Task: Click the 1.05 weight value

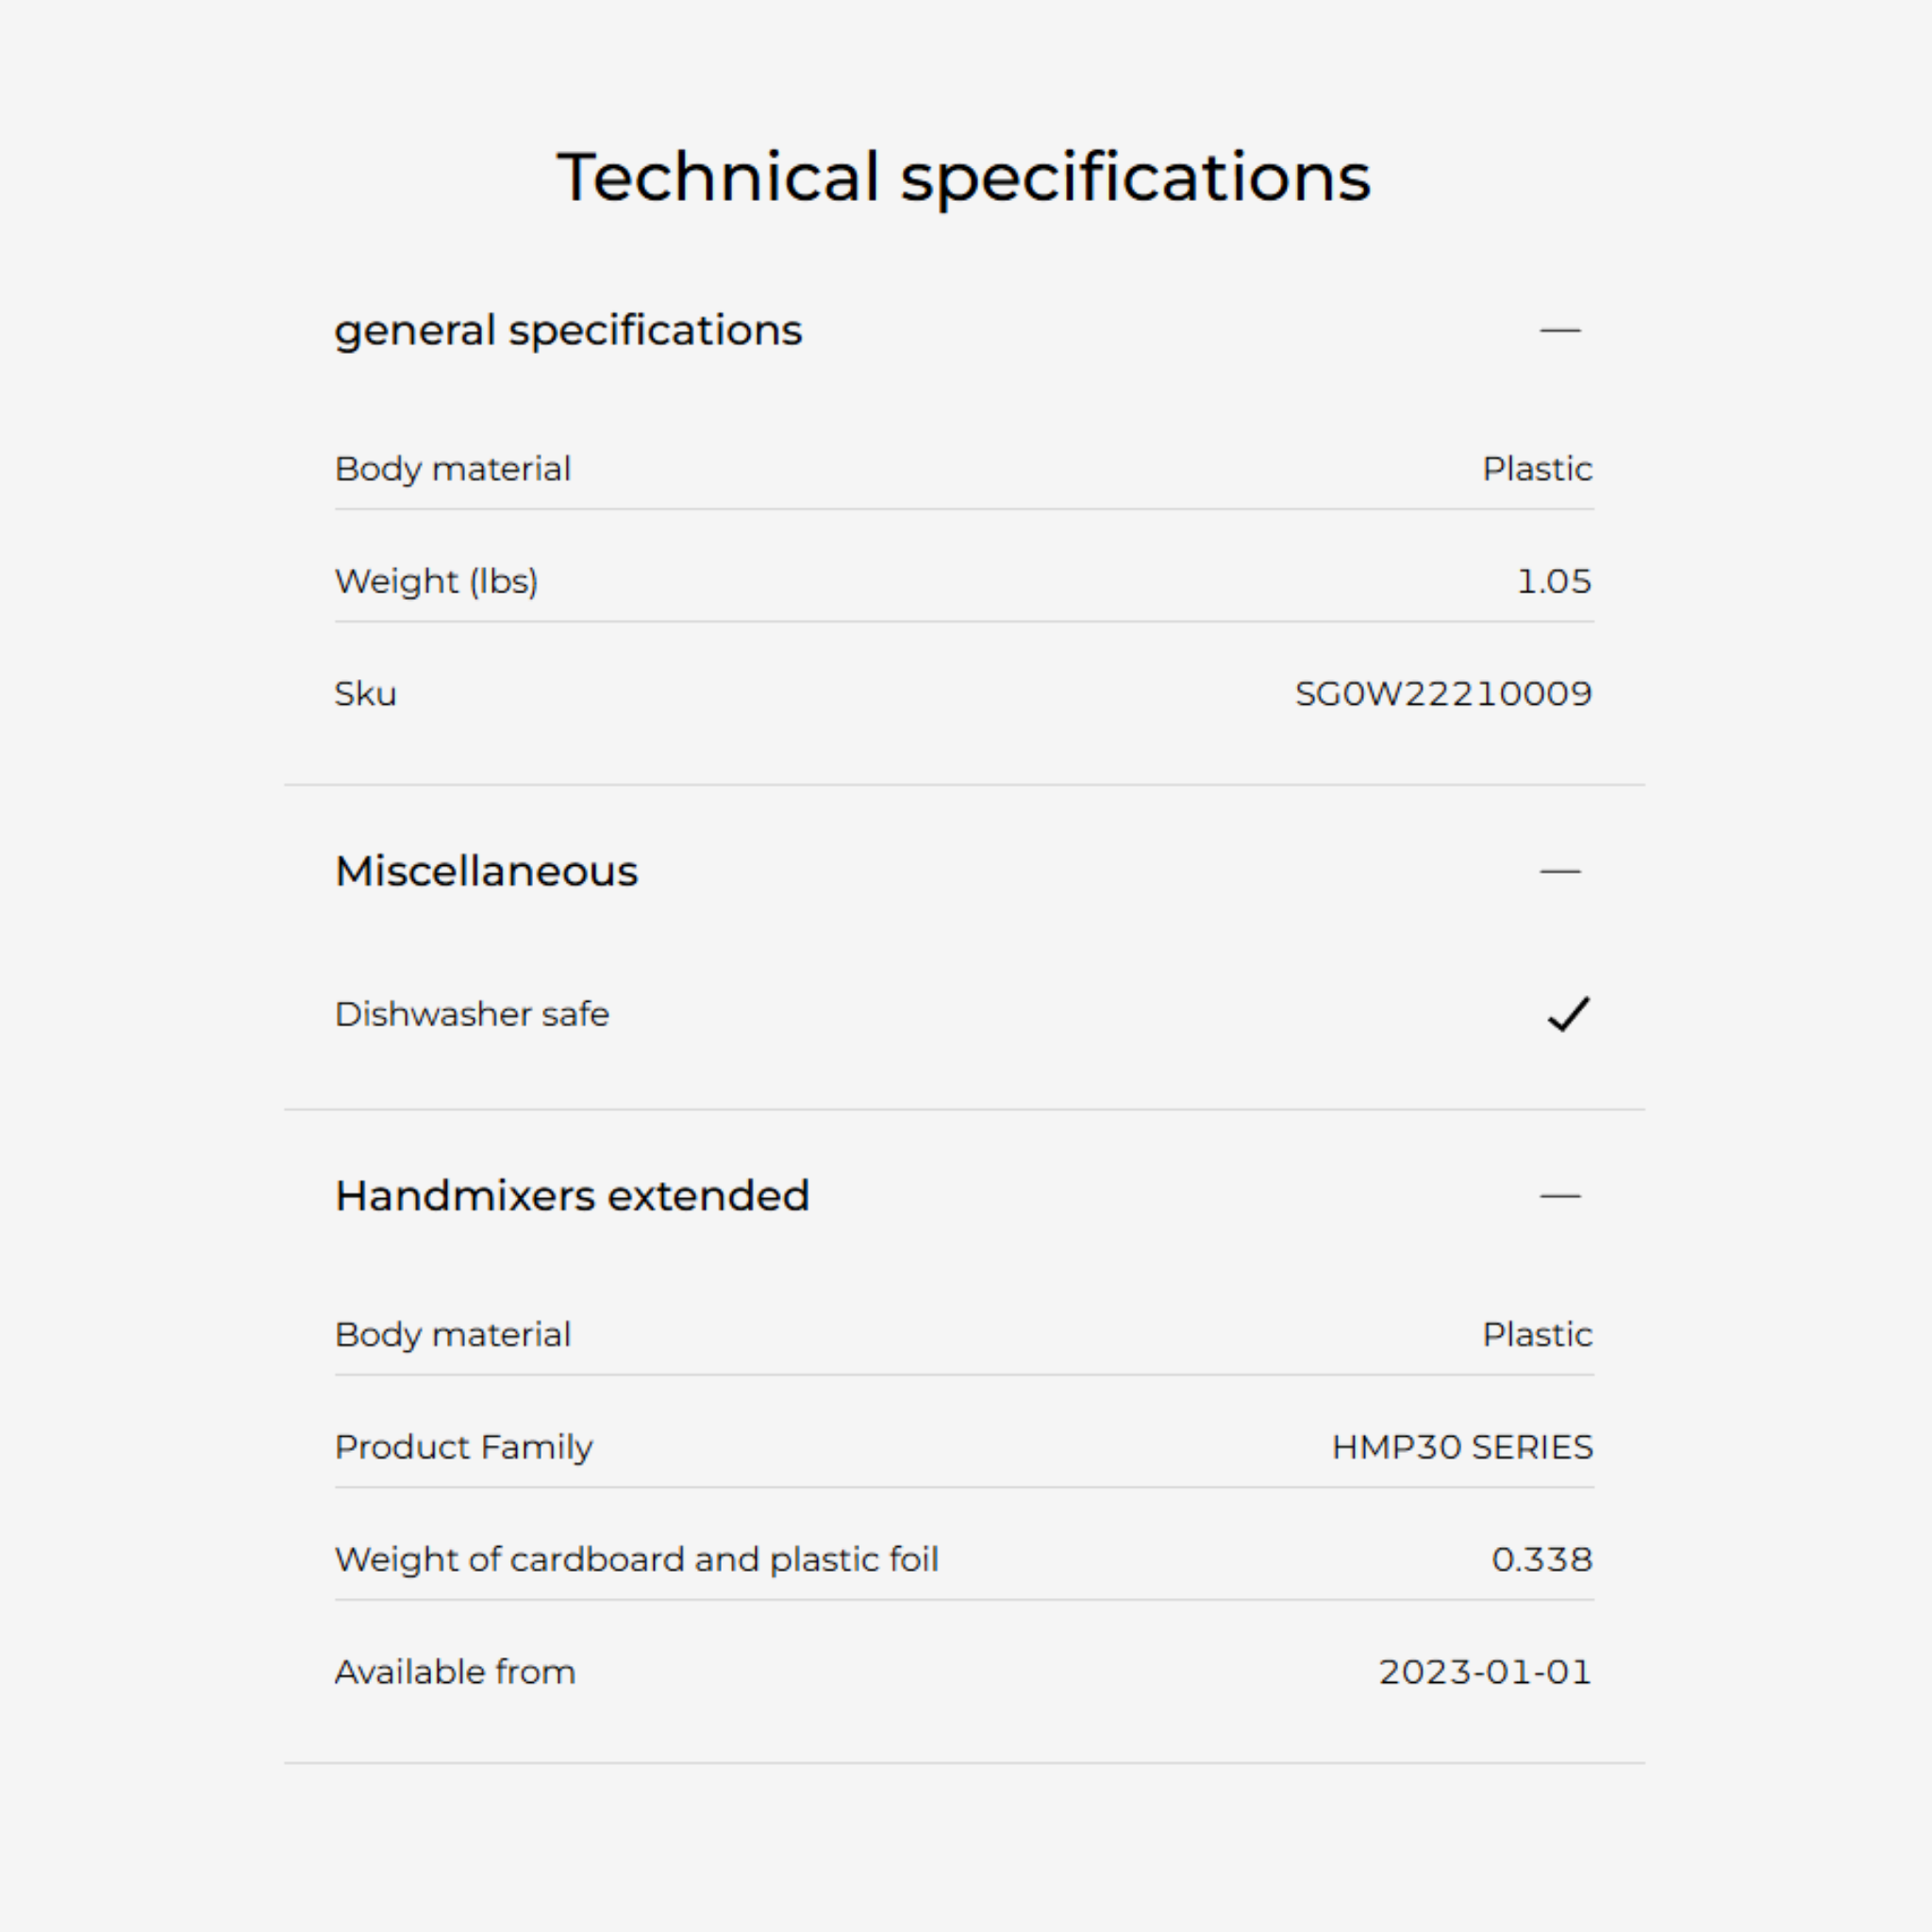Action: 1553,581
